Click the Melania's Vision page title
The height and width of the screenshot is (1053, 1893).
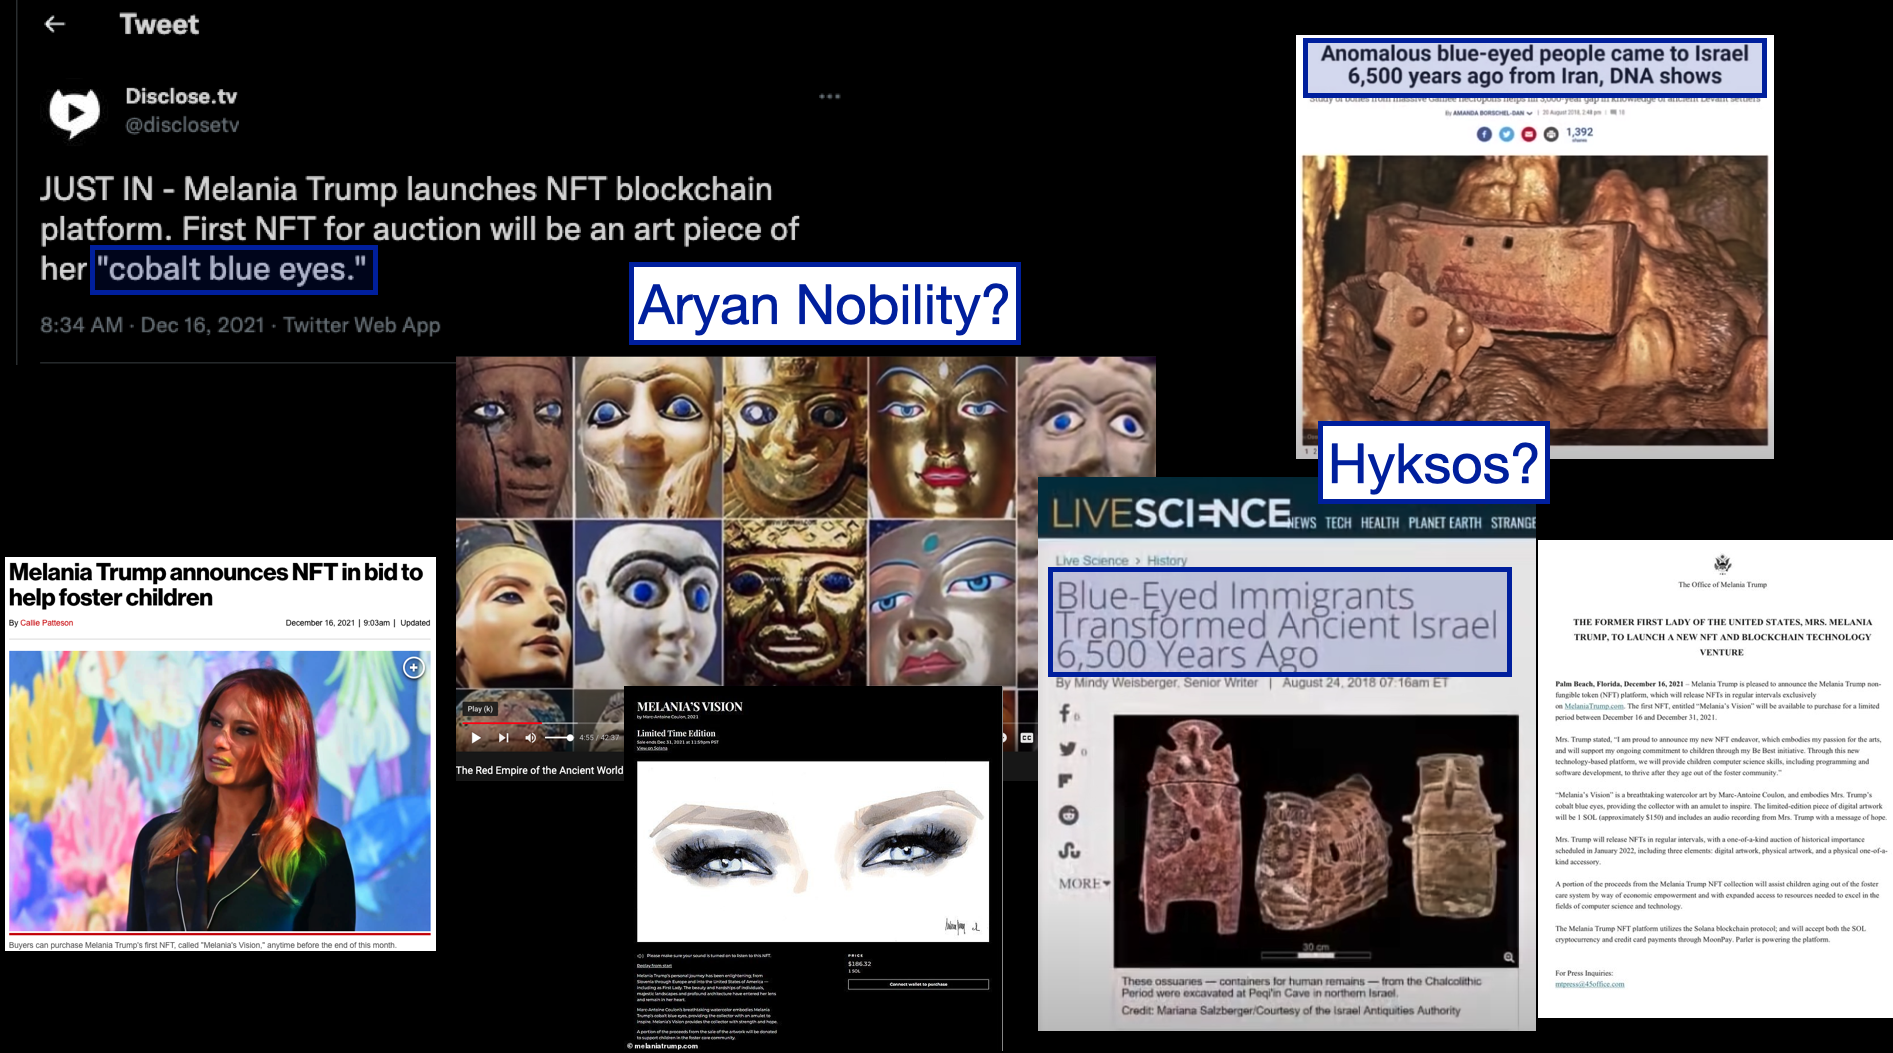point(690,707)
